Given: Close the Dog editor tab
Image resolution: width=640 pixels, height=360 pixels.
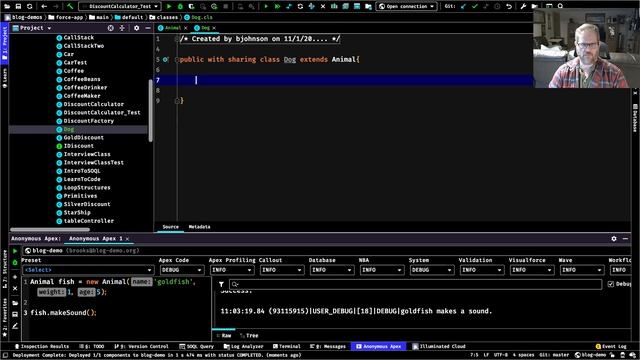Looking at the screenshot, I should (x=214, y=28).
